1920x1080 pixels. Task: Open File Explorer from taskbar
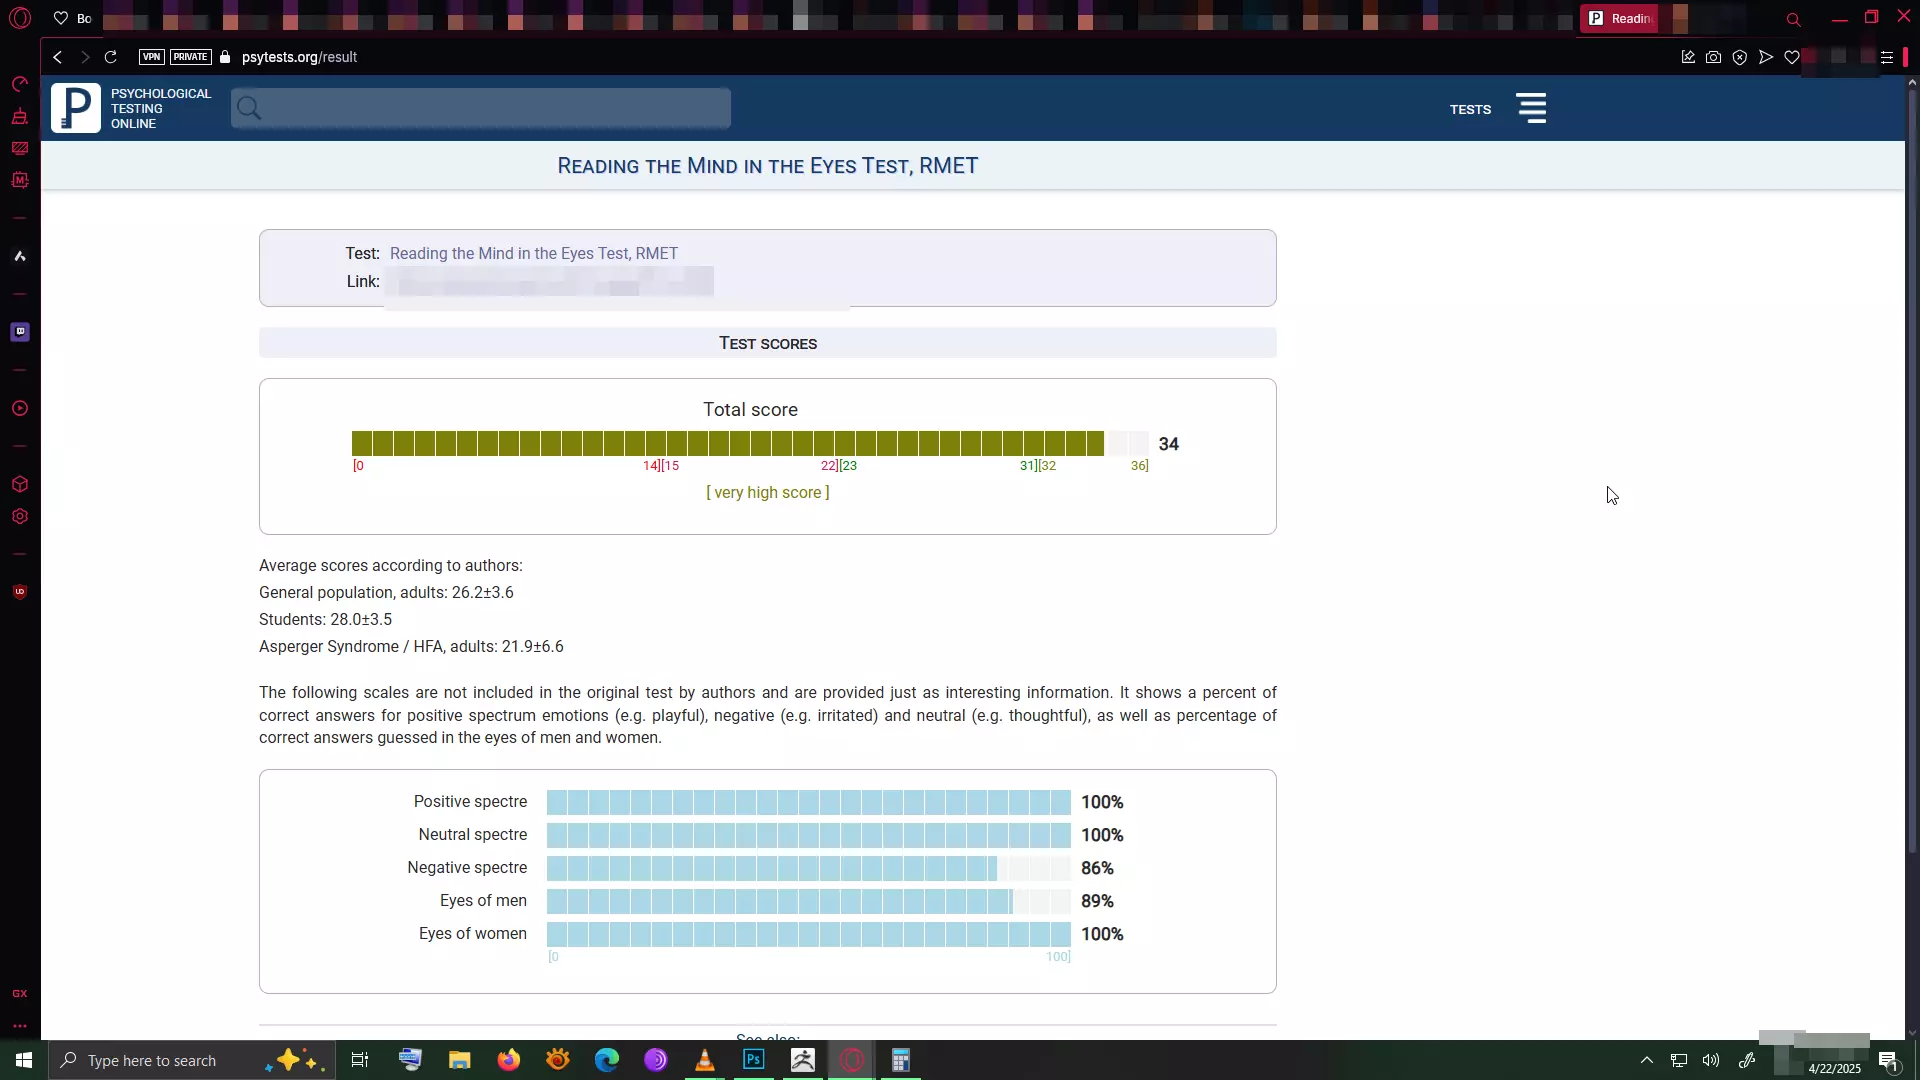(460, 1060)
